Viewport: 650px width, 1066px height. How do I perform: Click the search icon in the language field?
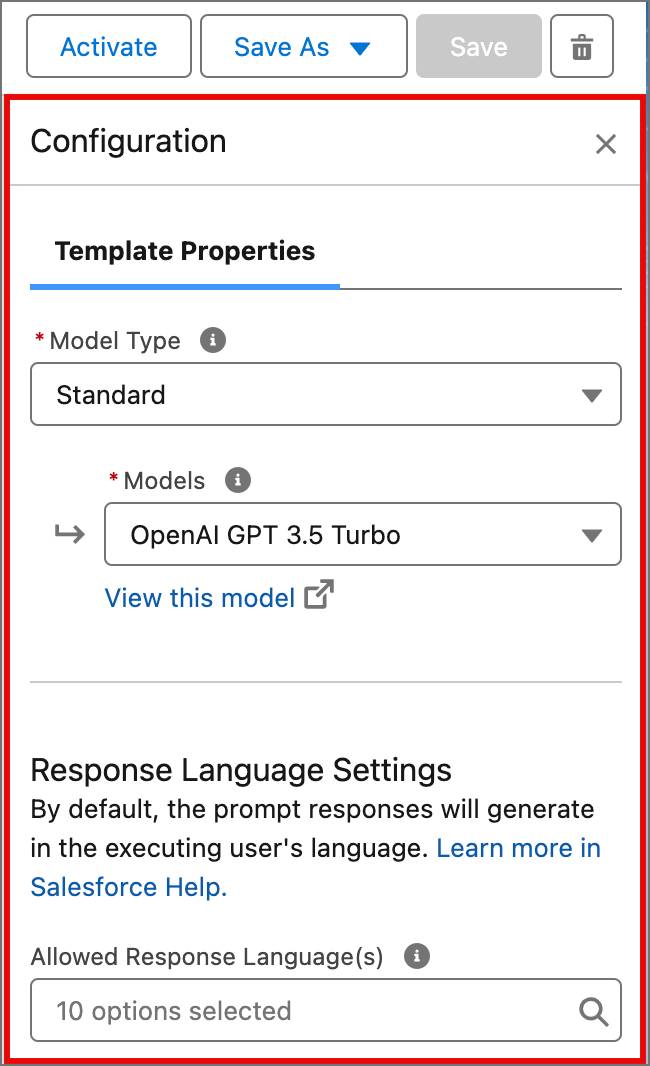[x=593, y=1011]
